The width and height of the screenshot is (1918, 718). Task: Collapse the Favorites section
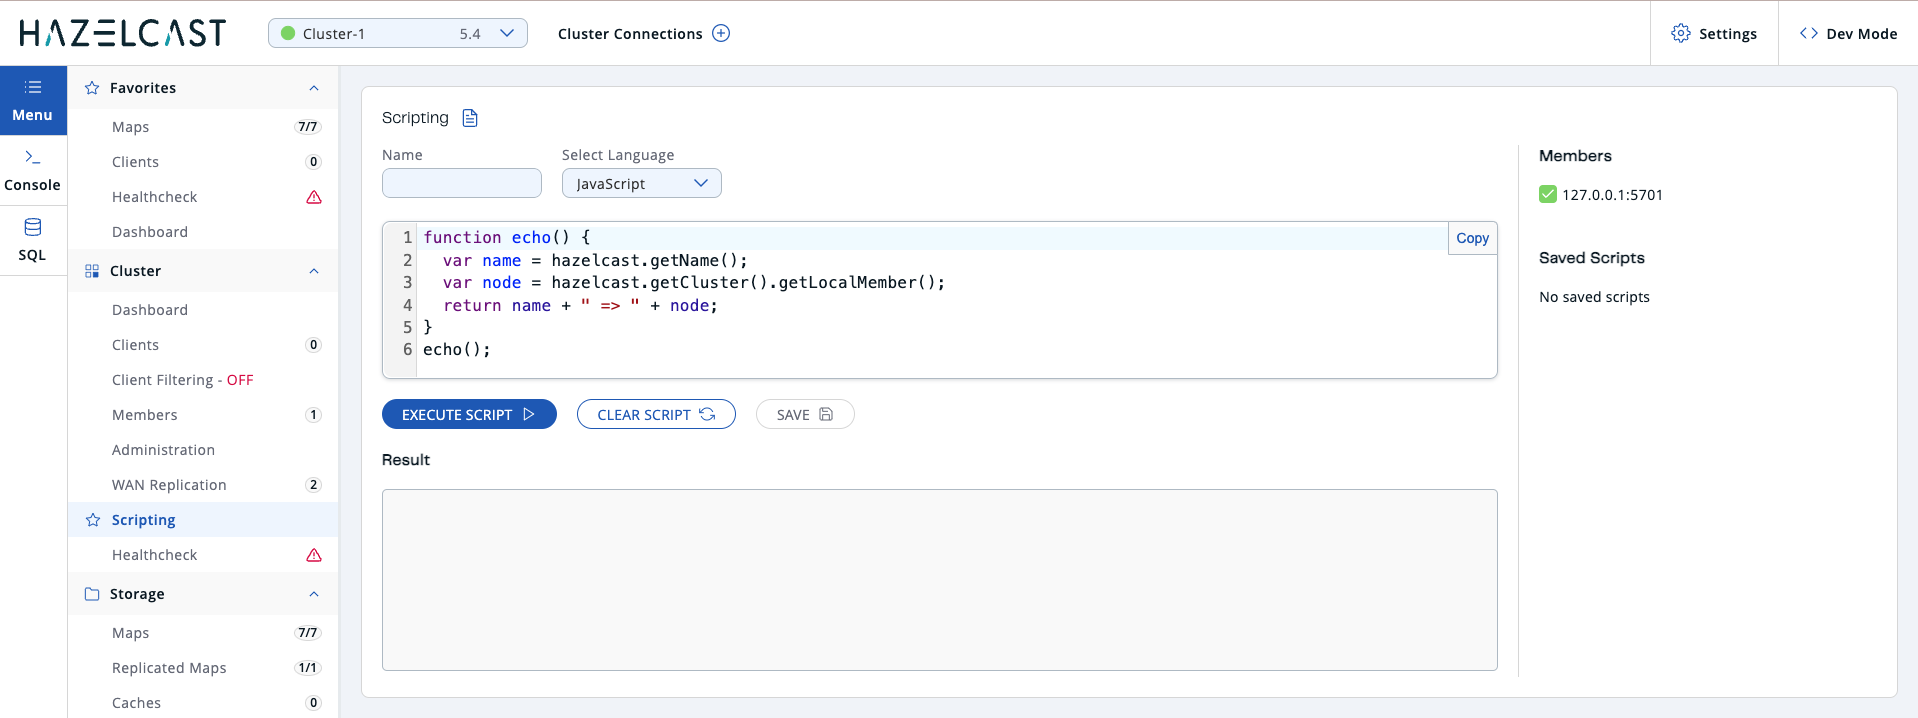click(x=314, y=88)
